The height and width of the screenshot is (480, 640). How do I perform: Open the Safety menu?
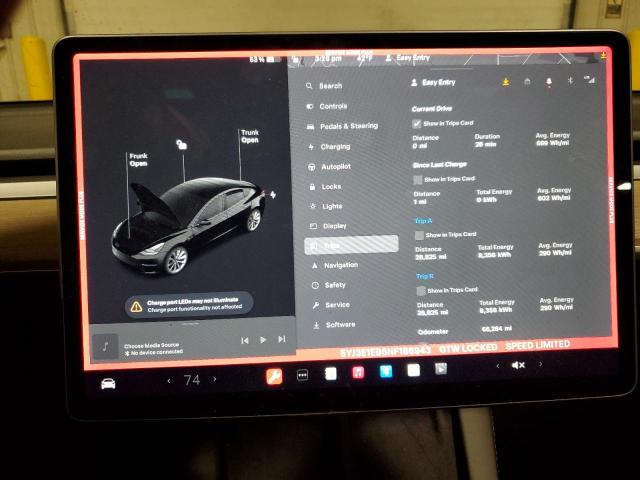(x=329, y=285)
